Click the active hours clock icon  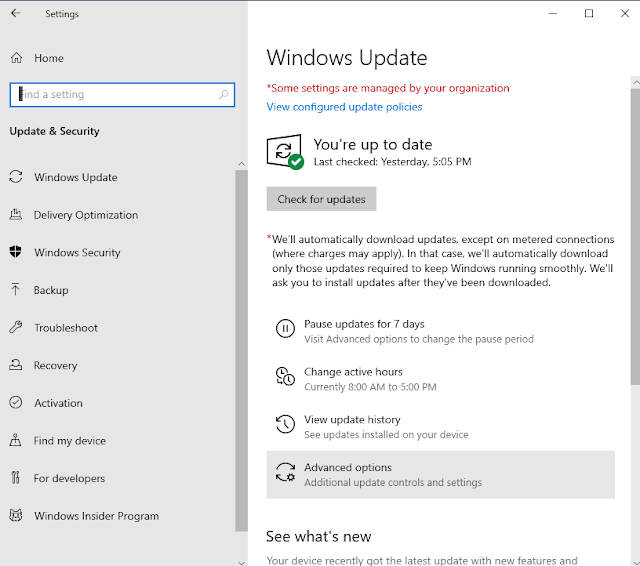(x=285, y=376)
